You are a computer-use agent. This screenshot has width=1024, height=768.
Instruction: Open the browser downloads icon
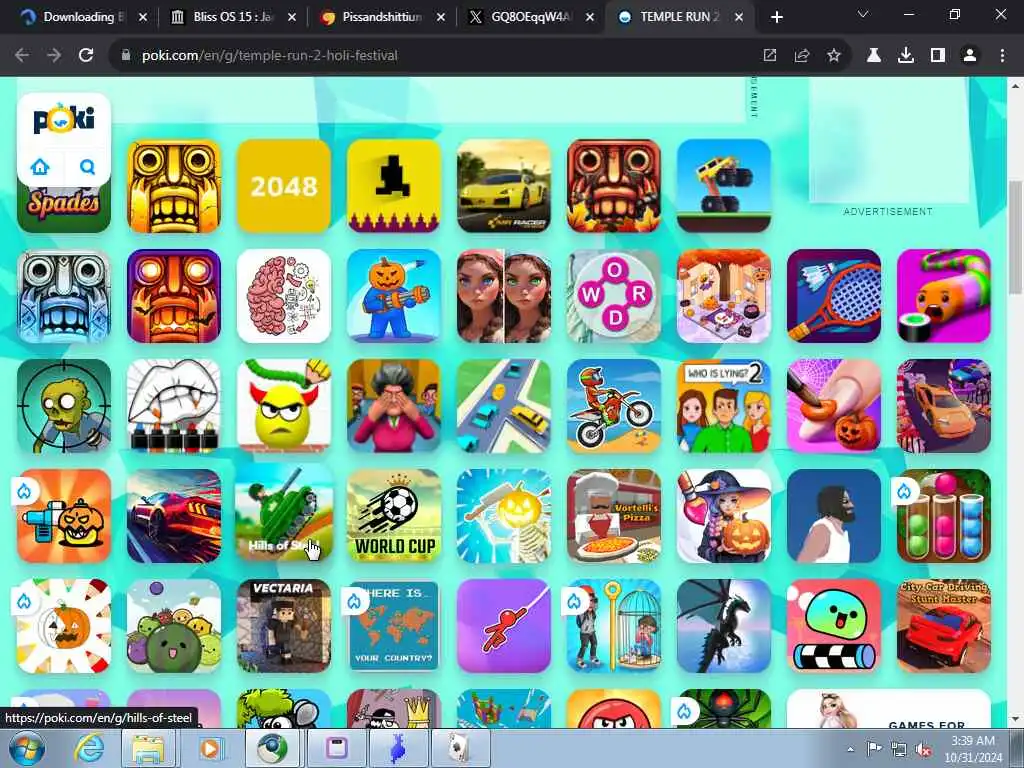tap(906, 56)
